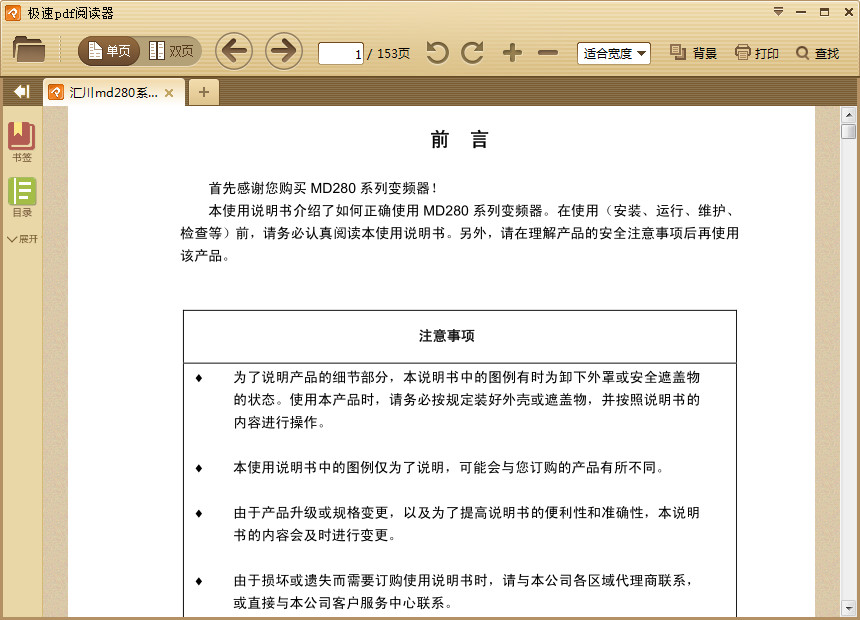This screenshot has width=860, height=620.
Task: Open the 目录 table of contents panel
Action: point(21,196)
